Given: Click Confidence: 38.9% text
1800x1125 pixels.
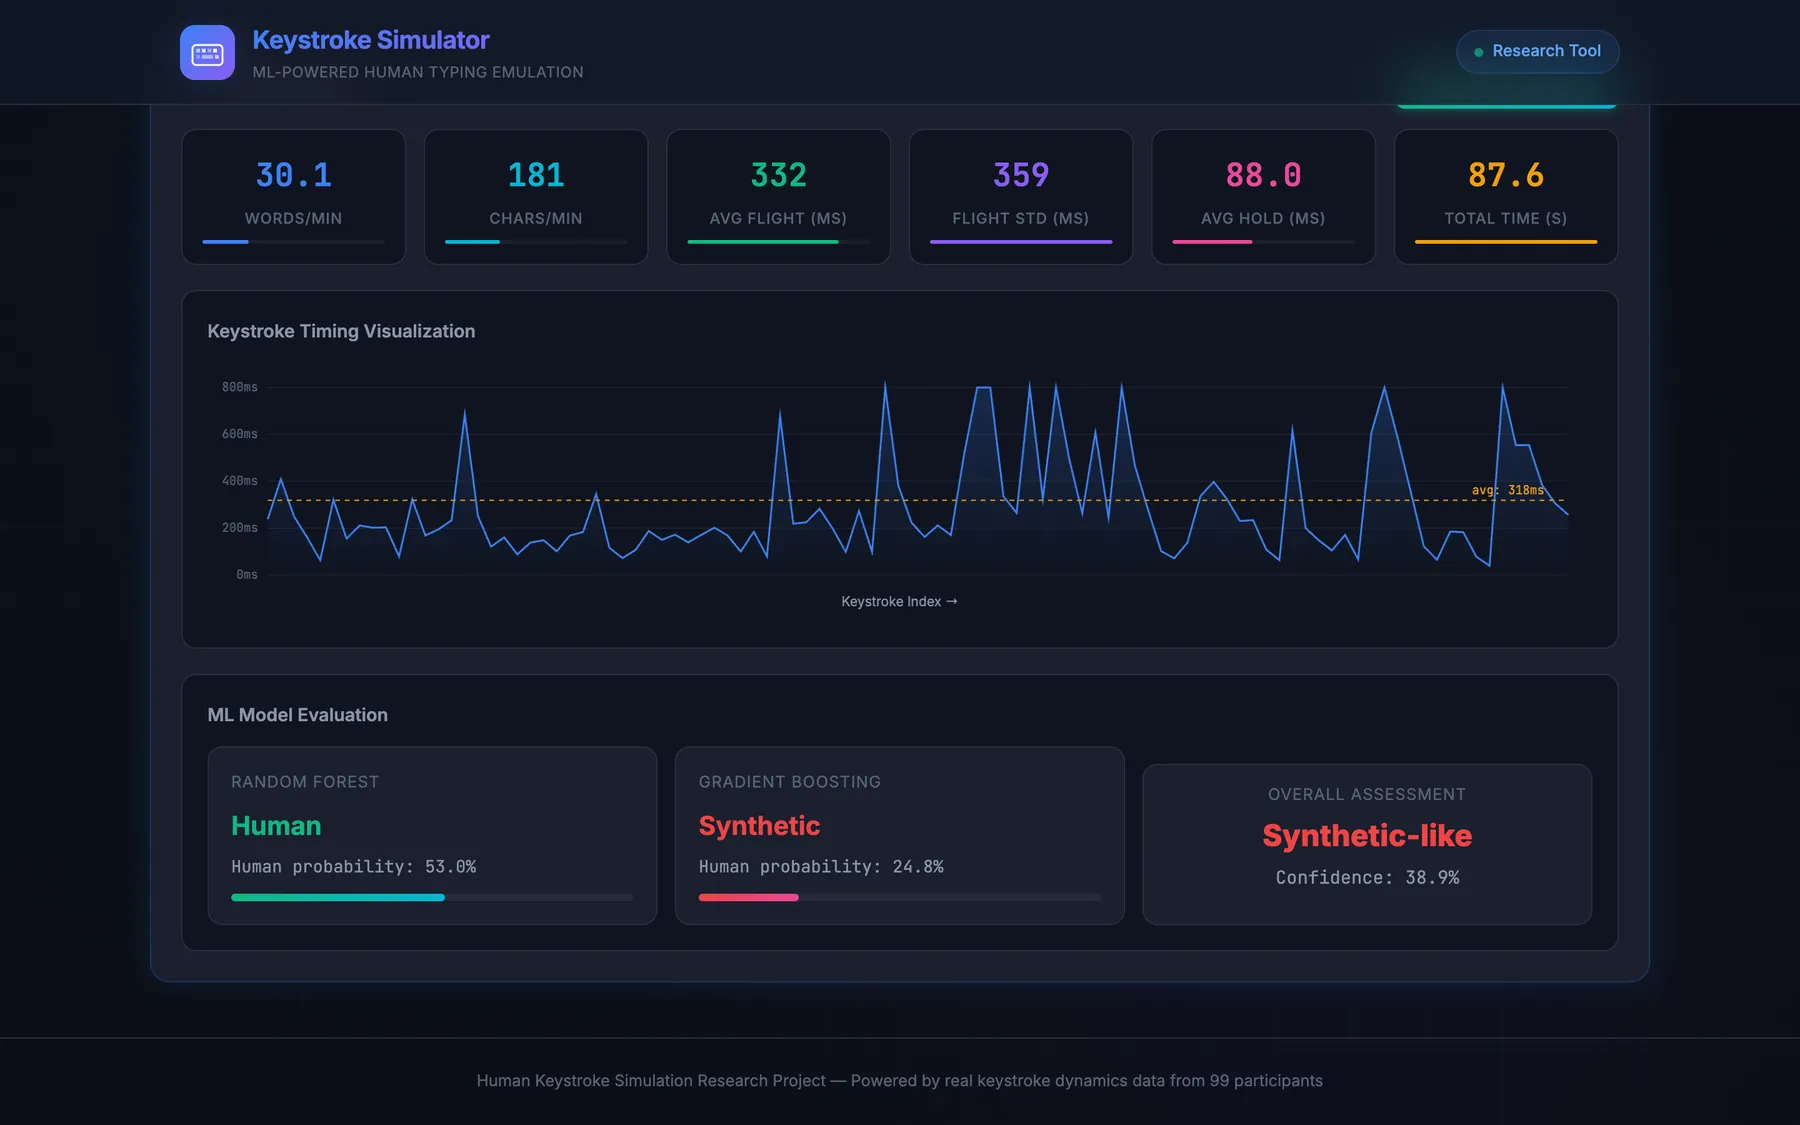Looking at the screenshot, I should 1367,878.
